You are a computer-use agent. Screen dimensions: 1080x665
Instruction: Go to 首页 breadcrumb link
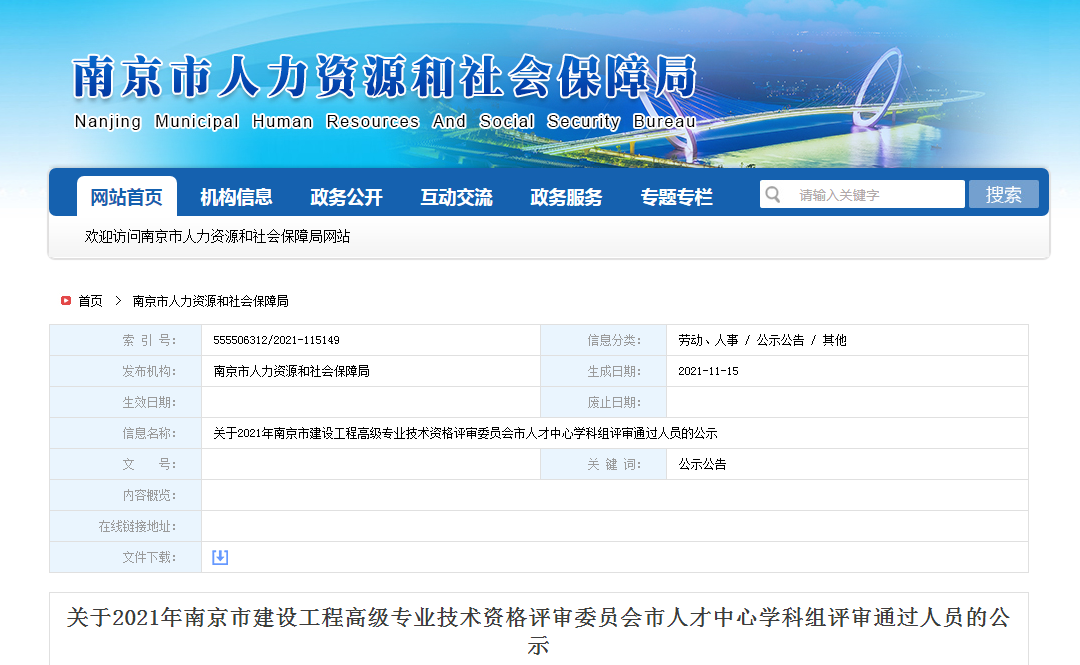pos(90,301)
